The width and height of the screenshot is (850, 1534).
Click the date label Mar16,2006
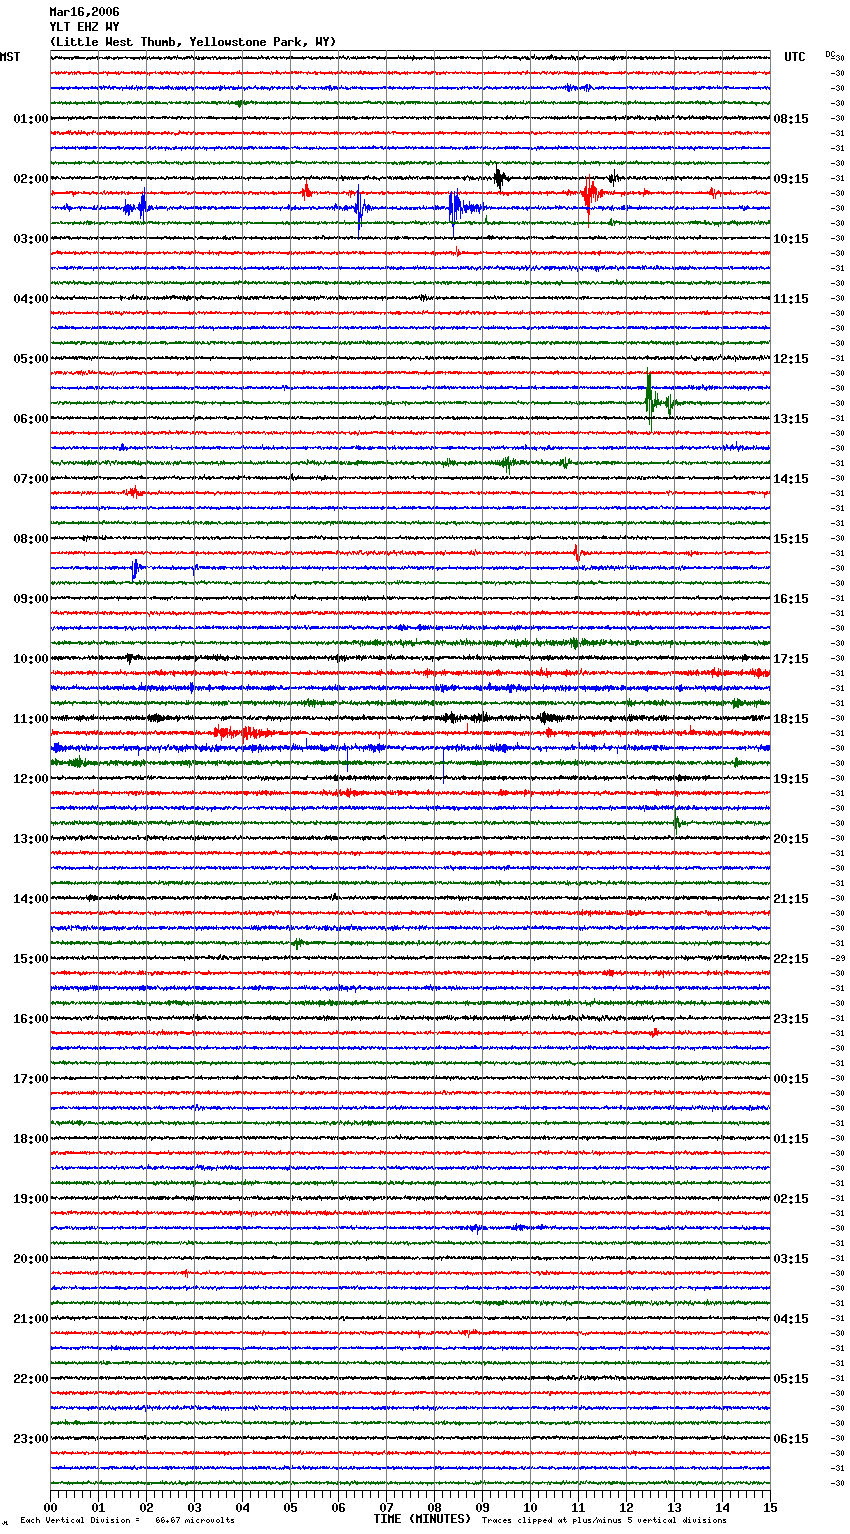click(84, 12)
